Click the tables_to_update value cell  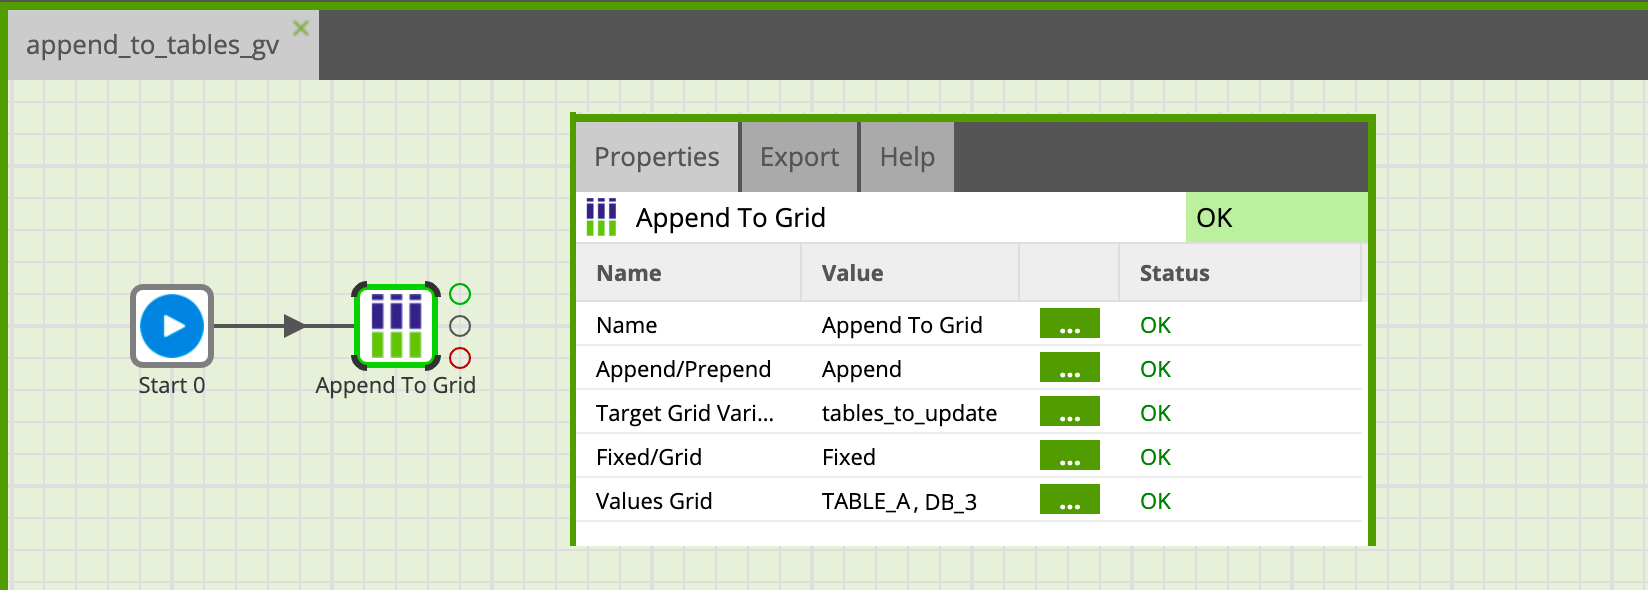coord(909,413)
